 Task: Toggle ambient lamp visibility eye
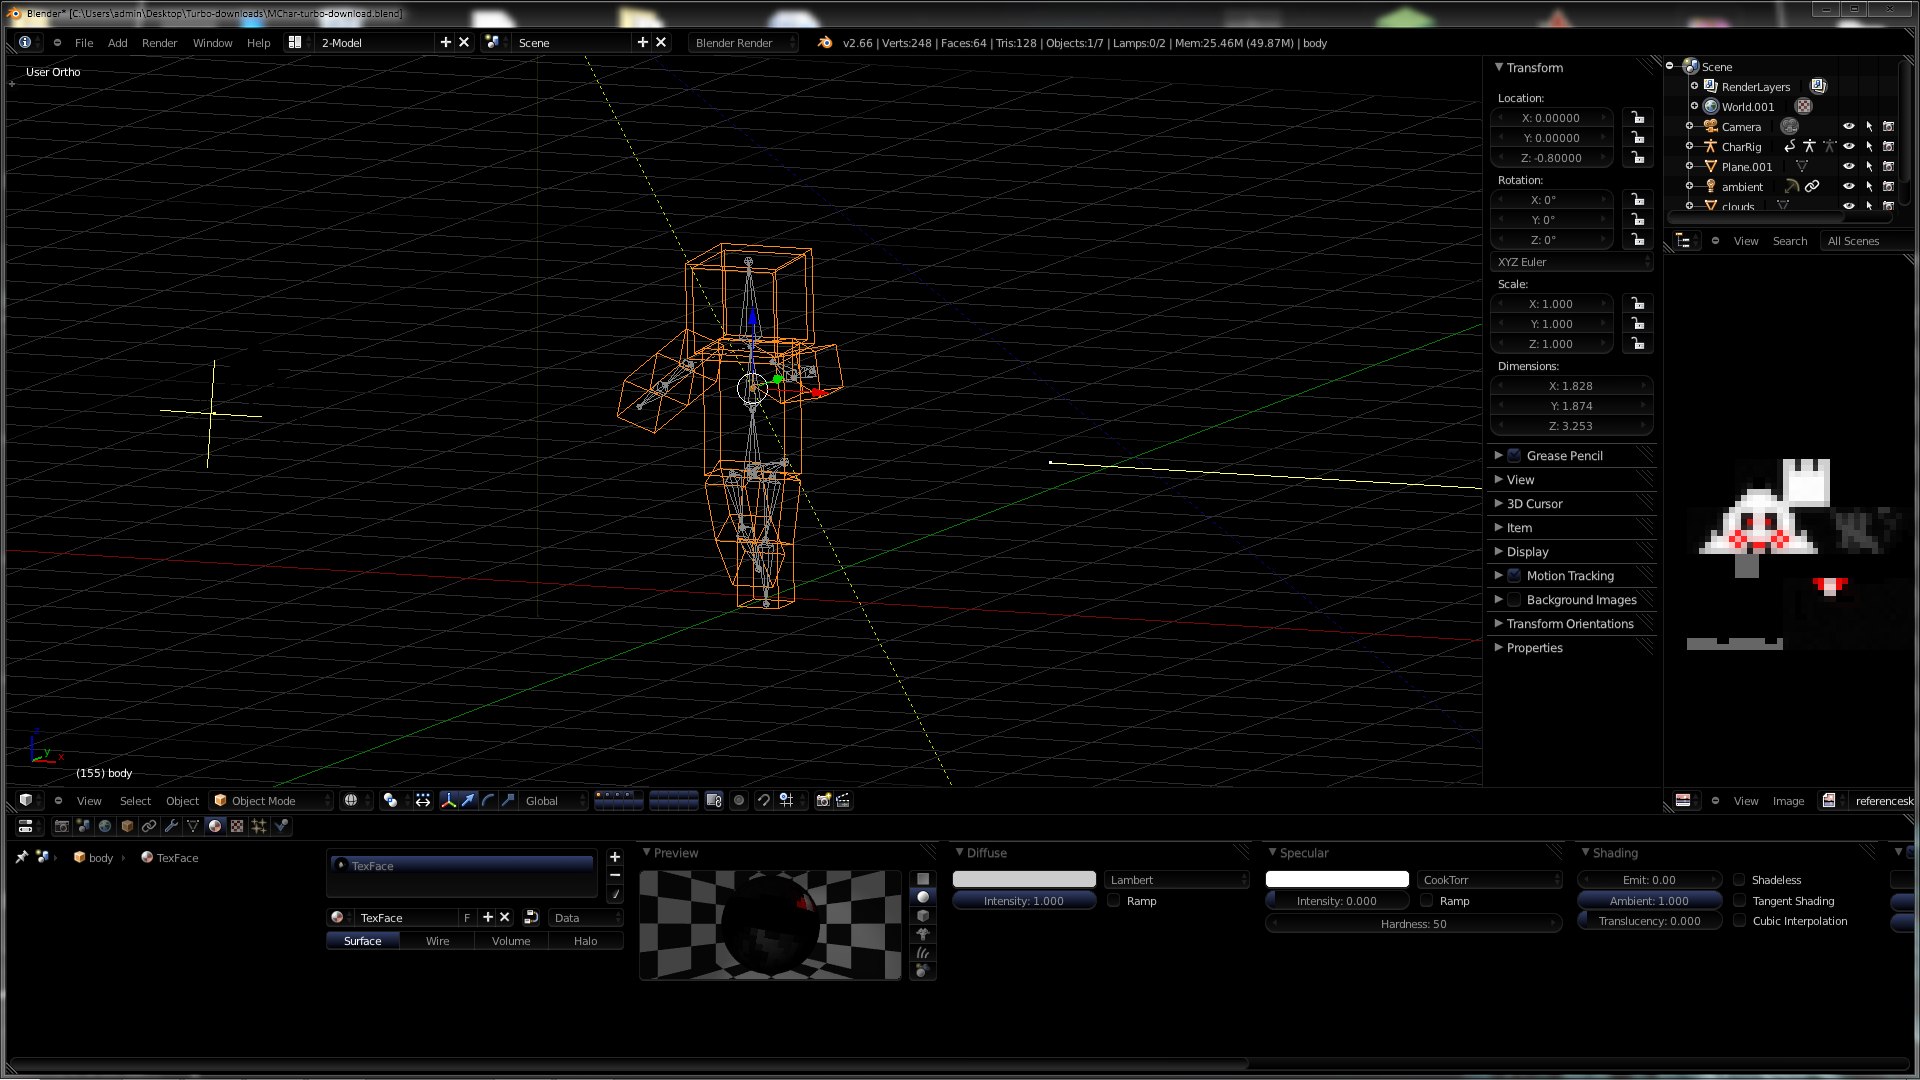(x=1848, y=187)
